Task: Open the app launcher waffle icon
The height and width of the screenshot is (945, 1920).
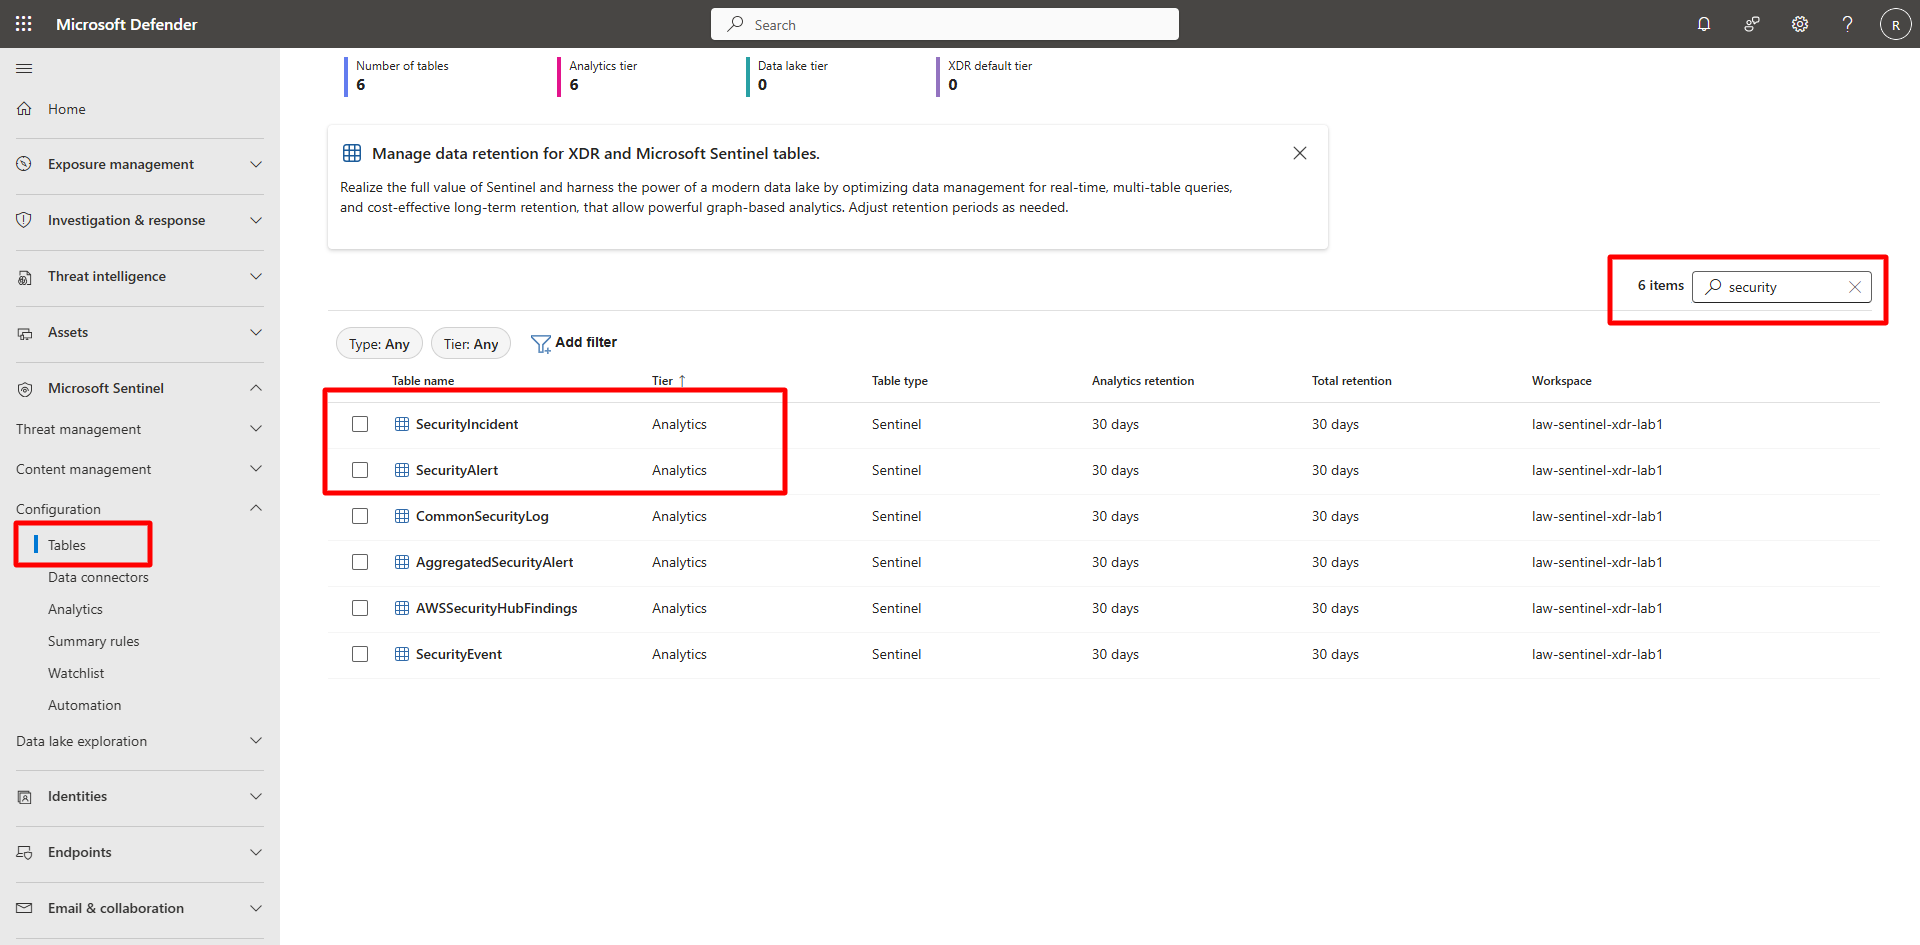Action: tap(24, 24)
